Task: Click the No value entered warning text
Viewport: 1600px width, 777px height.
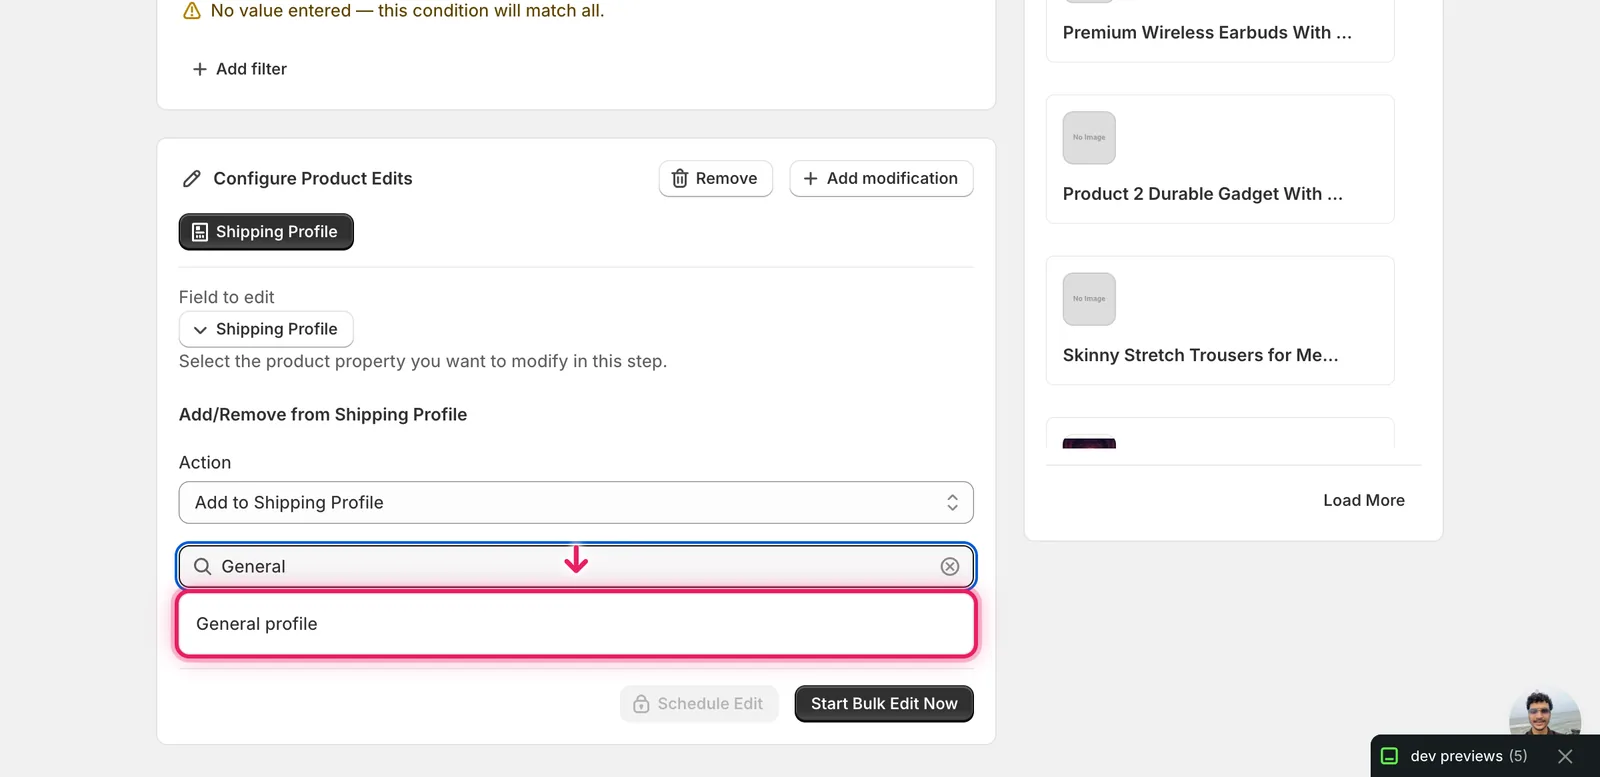Action: pyautogui.click(x=407, y=11)
